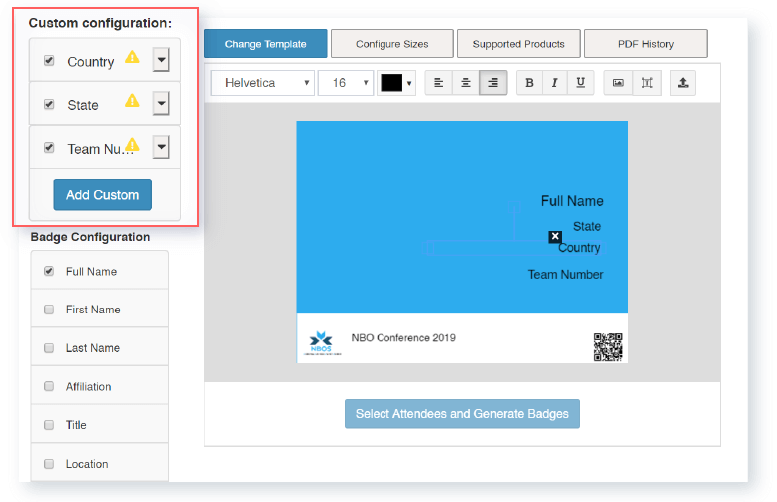
Task: Click the black X remove handle on badge
Action: coord(555,236)
